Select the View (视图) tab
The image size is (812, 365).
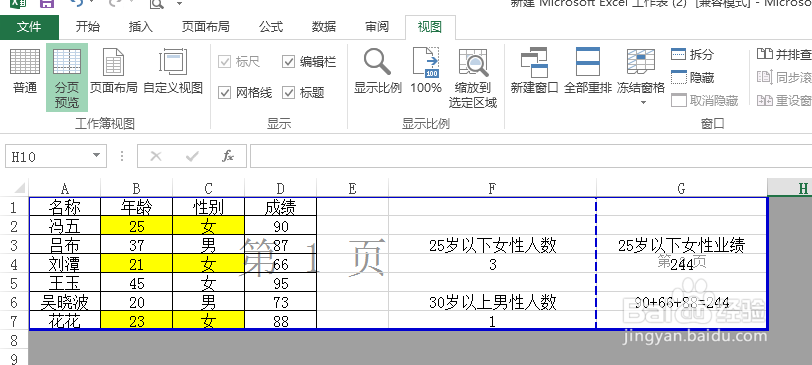[430, 27]
